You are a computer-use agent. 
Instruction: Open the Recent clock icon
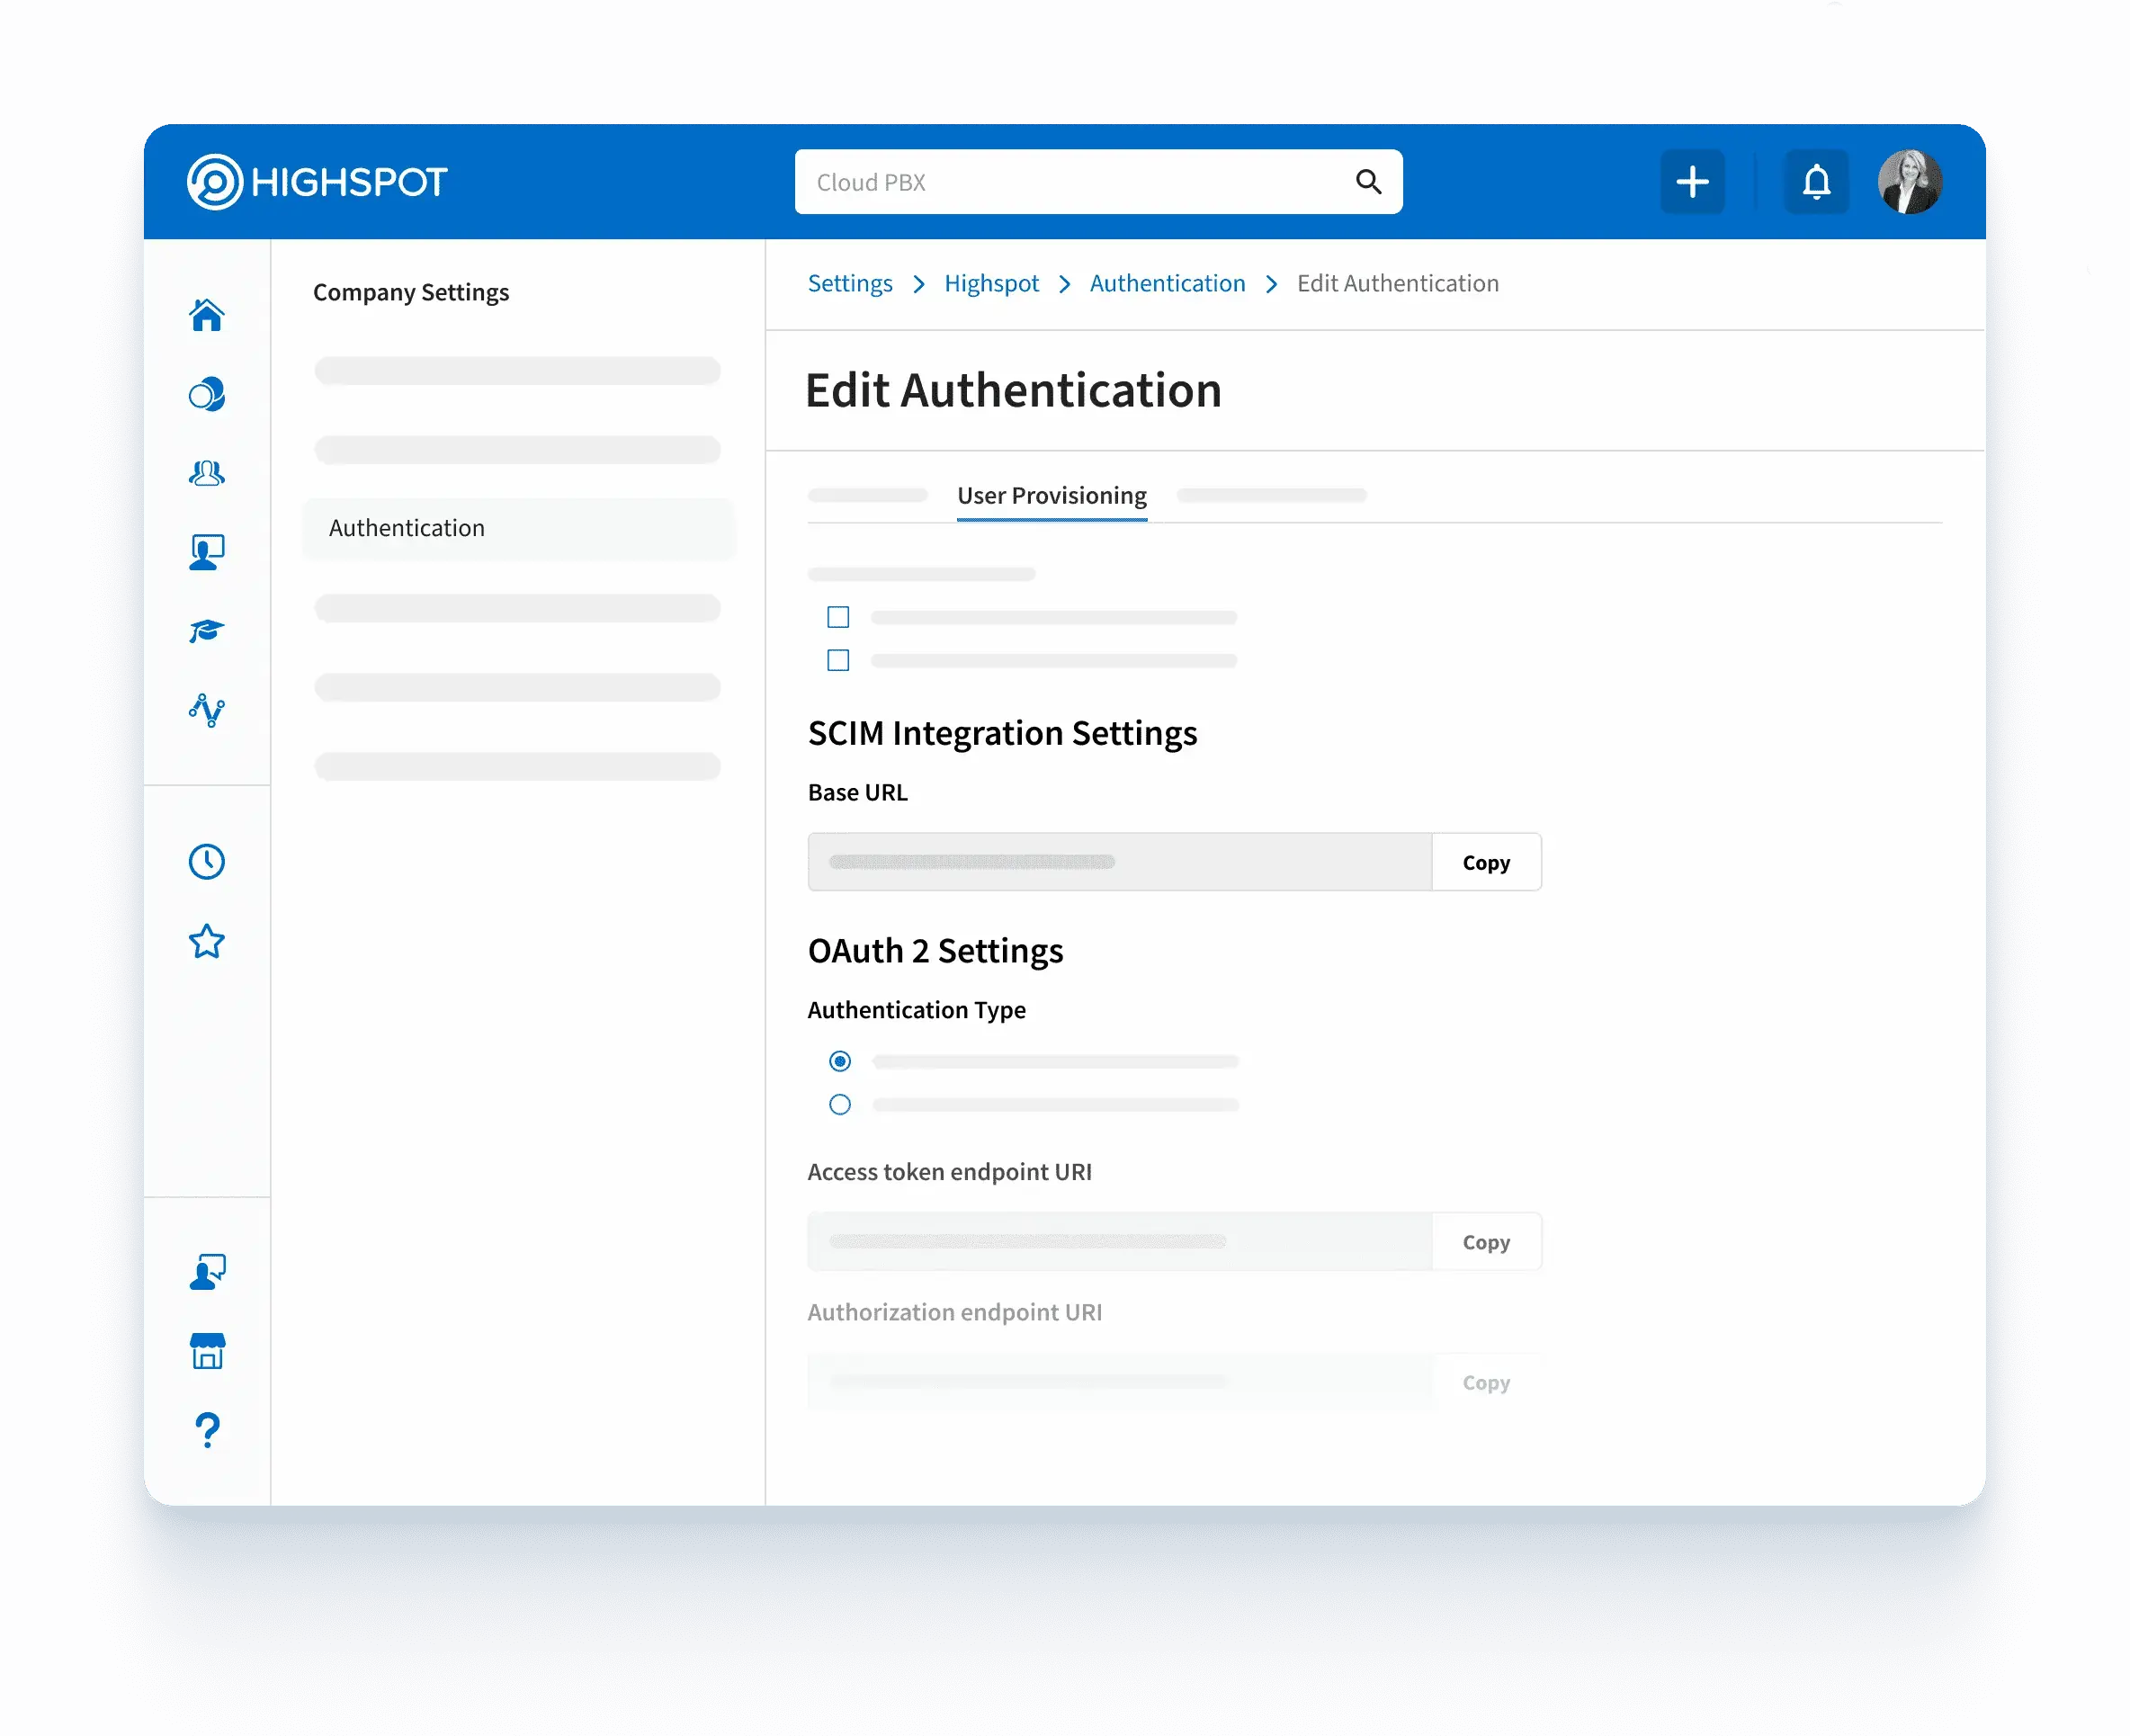pyautogui.click(x=207, y=862)
